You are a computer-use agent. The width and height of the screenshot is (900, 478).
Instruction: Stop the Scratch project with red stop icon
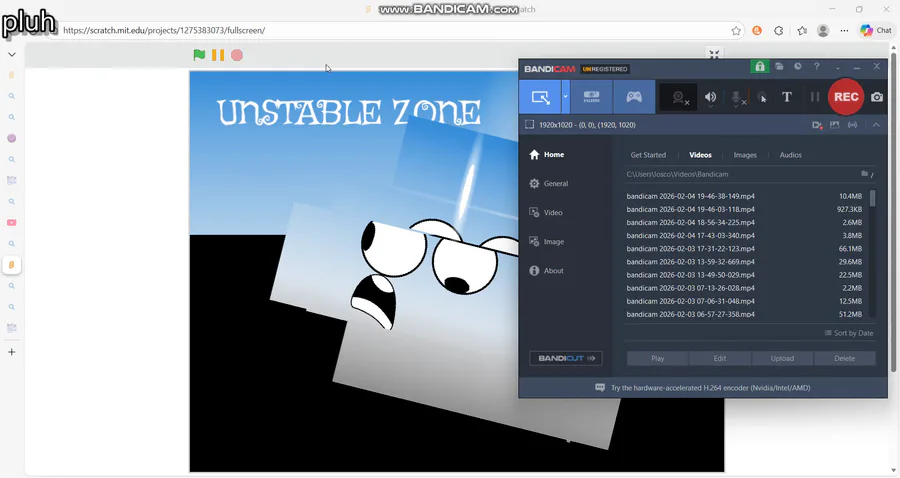pyautogui.click(x=237, y=55)
